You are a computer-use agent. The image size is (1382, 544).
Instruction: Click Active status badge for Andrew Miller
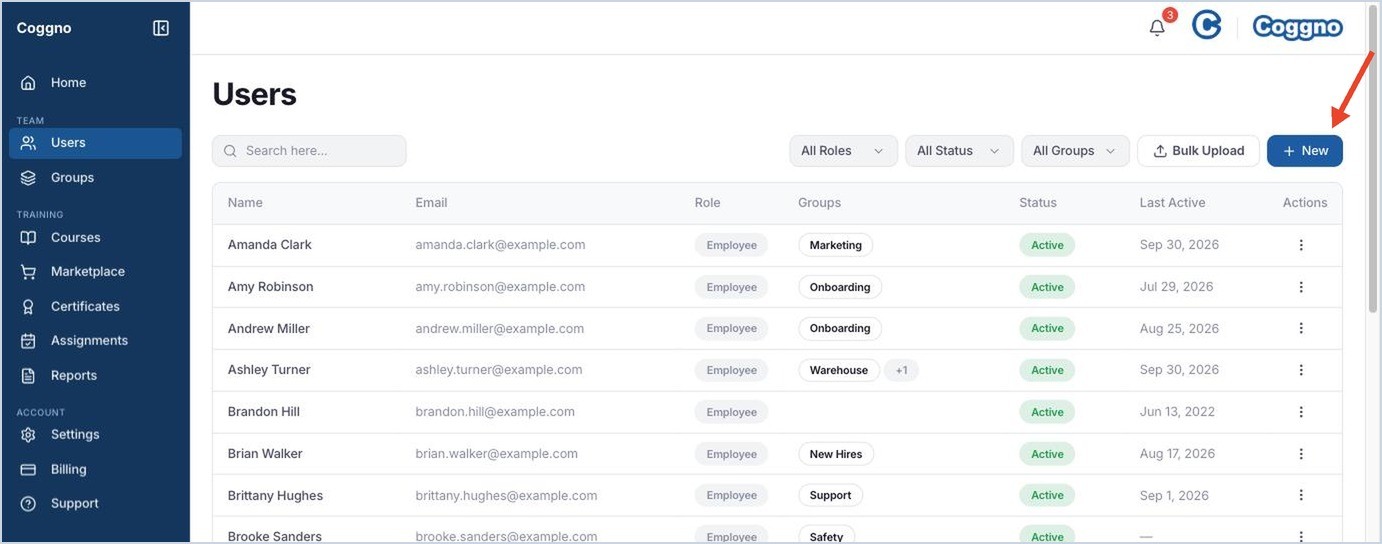(x=1047, y=328)
